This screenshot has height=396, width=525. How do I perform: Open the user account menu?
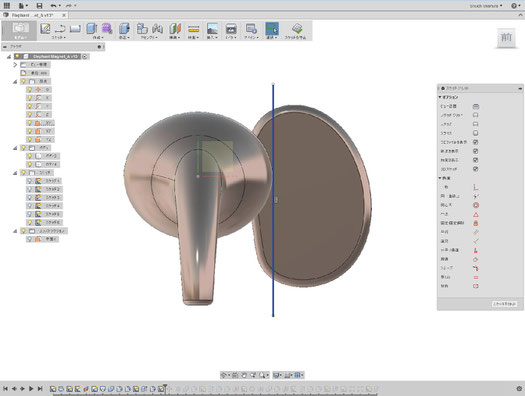[486, 6]
